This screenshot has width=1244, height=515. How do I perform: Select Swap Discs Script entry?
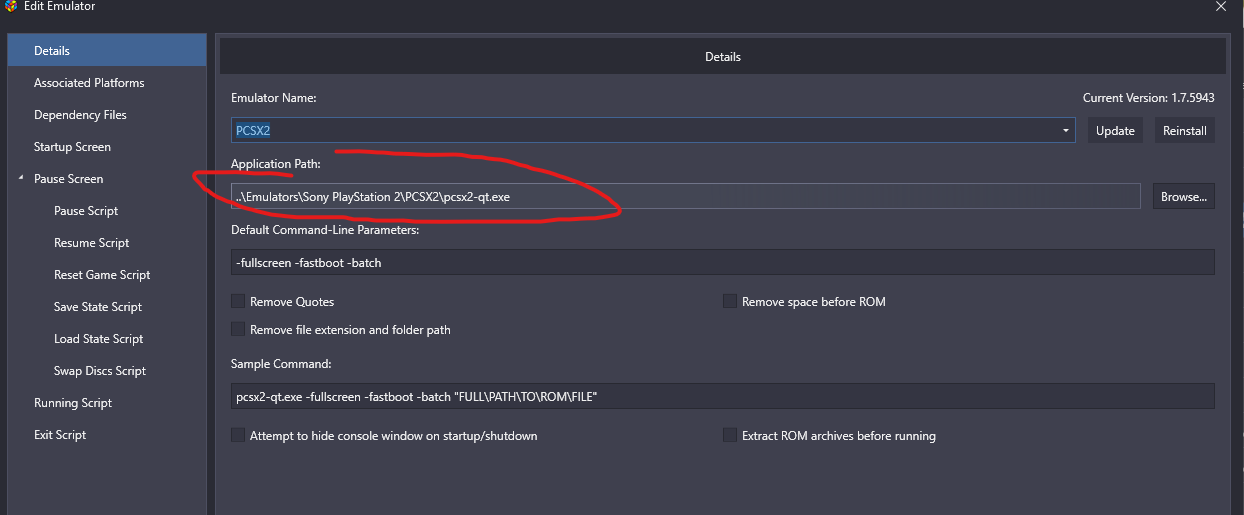coord(100,371)
